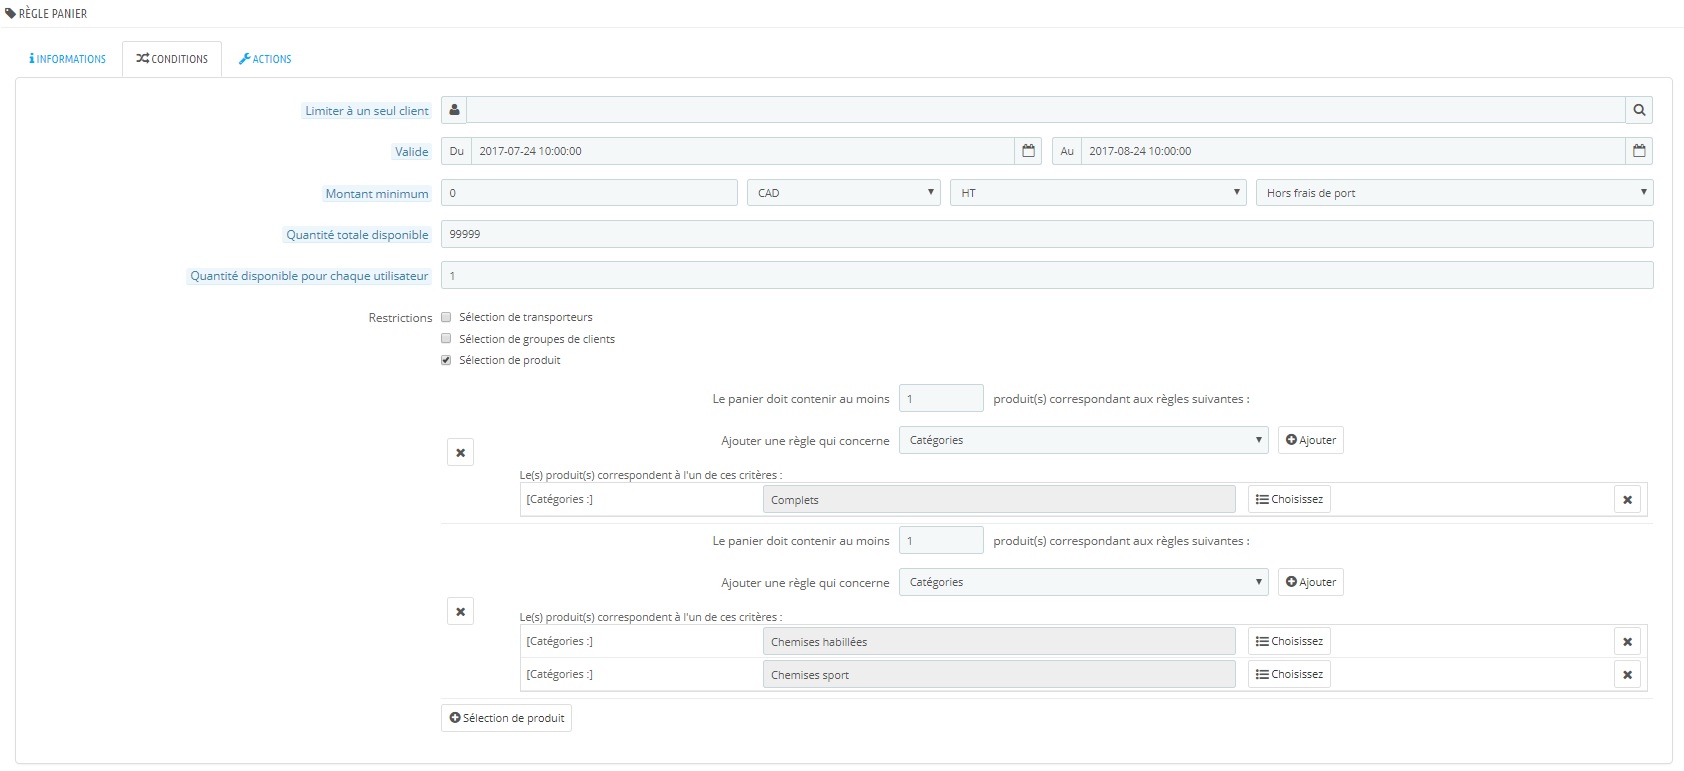Focus the Limiter à un seul client field
Screen dimensions: 1684x771
pyautogui.click(x=1046, y=110)
